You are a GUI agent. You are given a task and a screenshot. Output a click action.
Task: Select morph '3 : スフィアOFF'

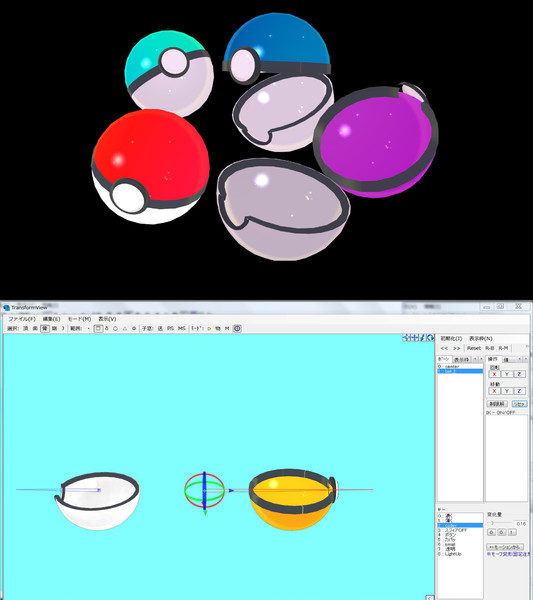click(460, 530)
